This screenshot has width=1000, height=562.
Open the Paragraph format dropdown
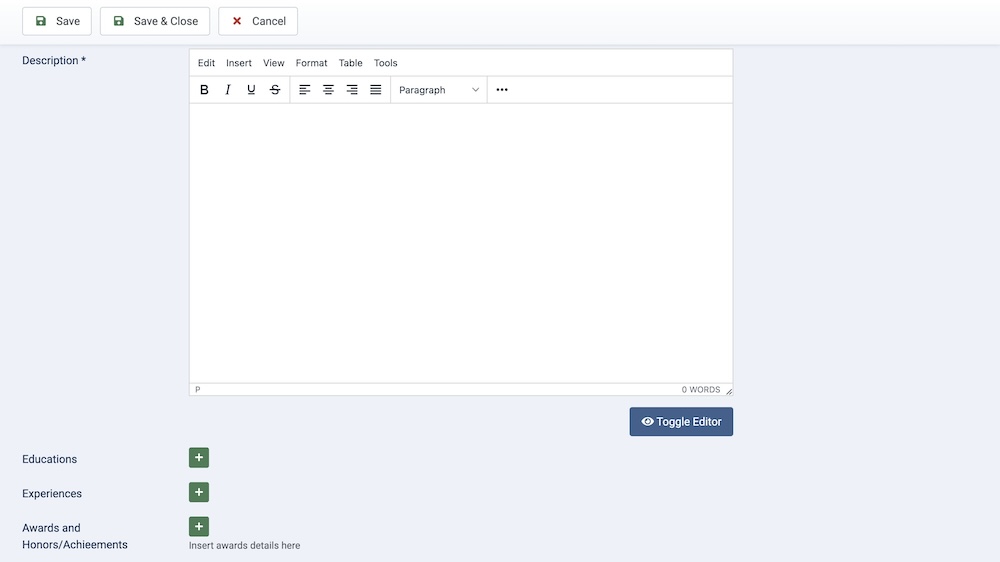(439, 90)
